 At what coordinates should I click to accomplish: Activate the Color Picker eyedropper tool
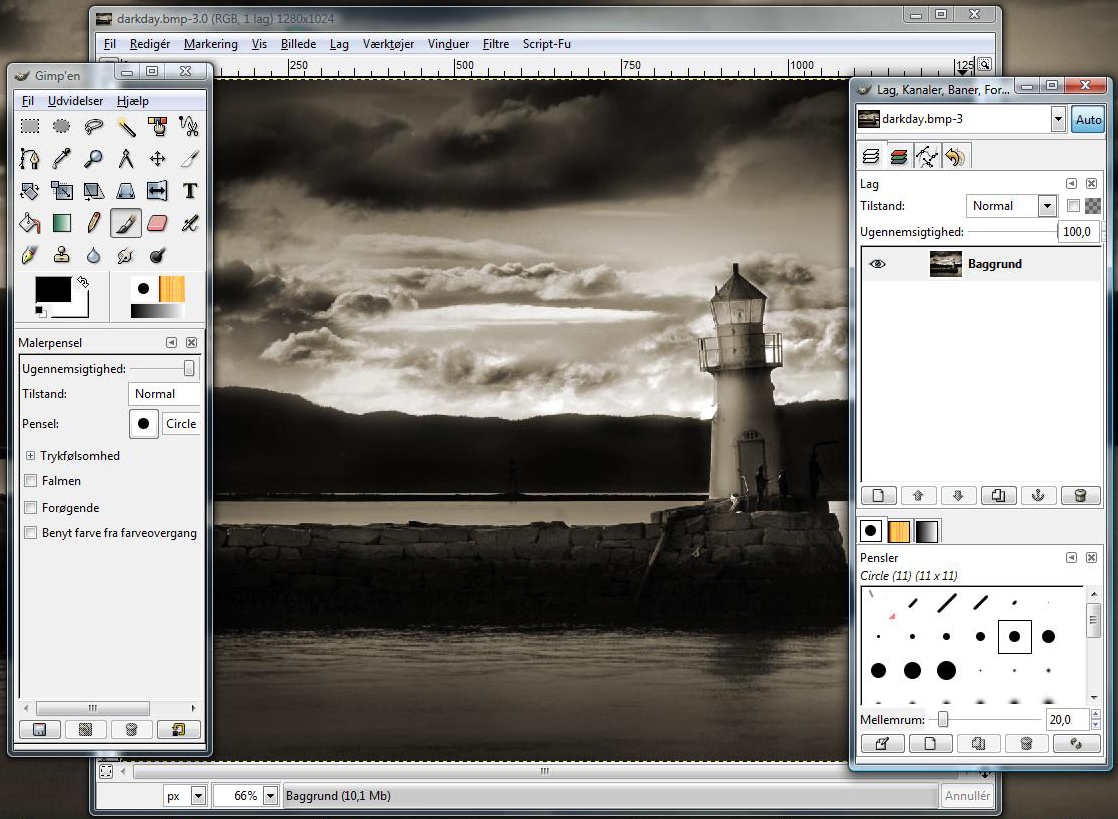coord(62,158)
